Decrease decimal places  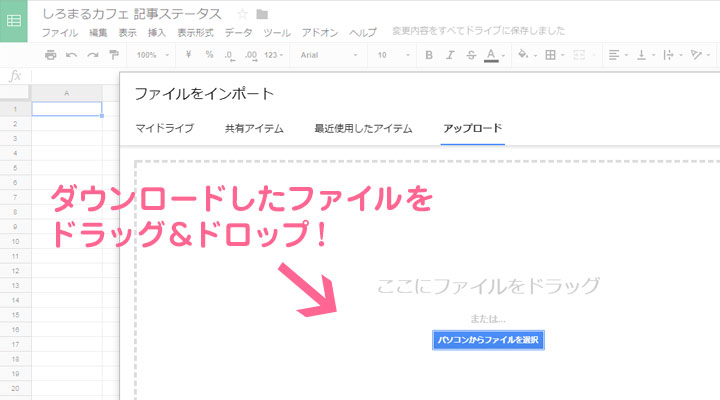point(230,56)
